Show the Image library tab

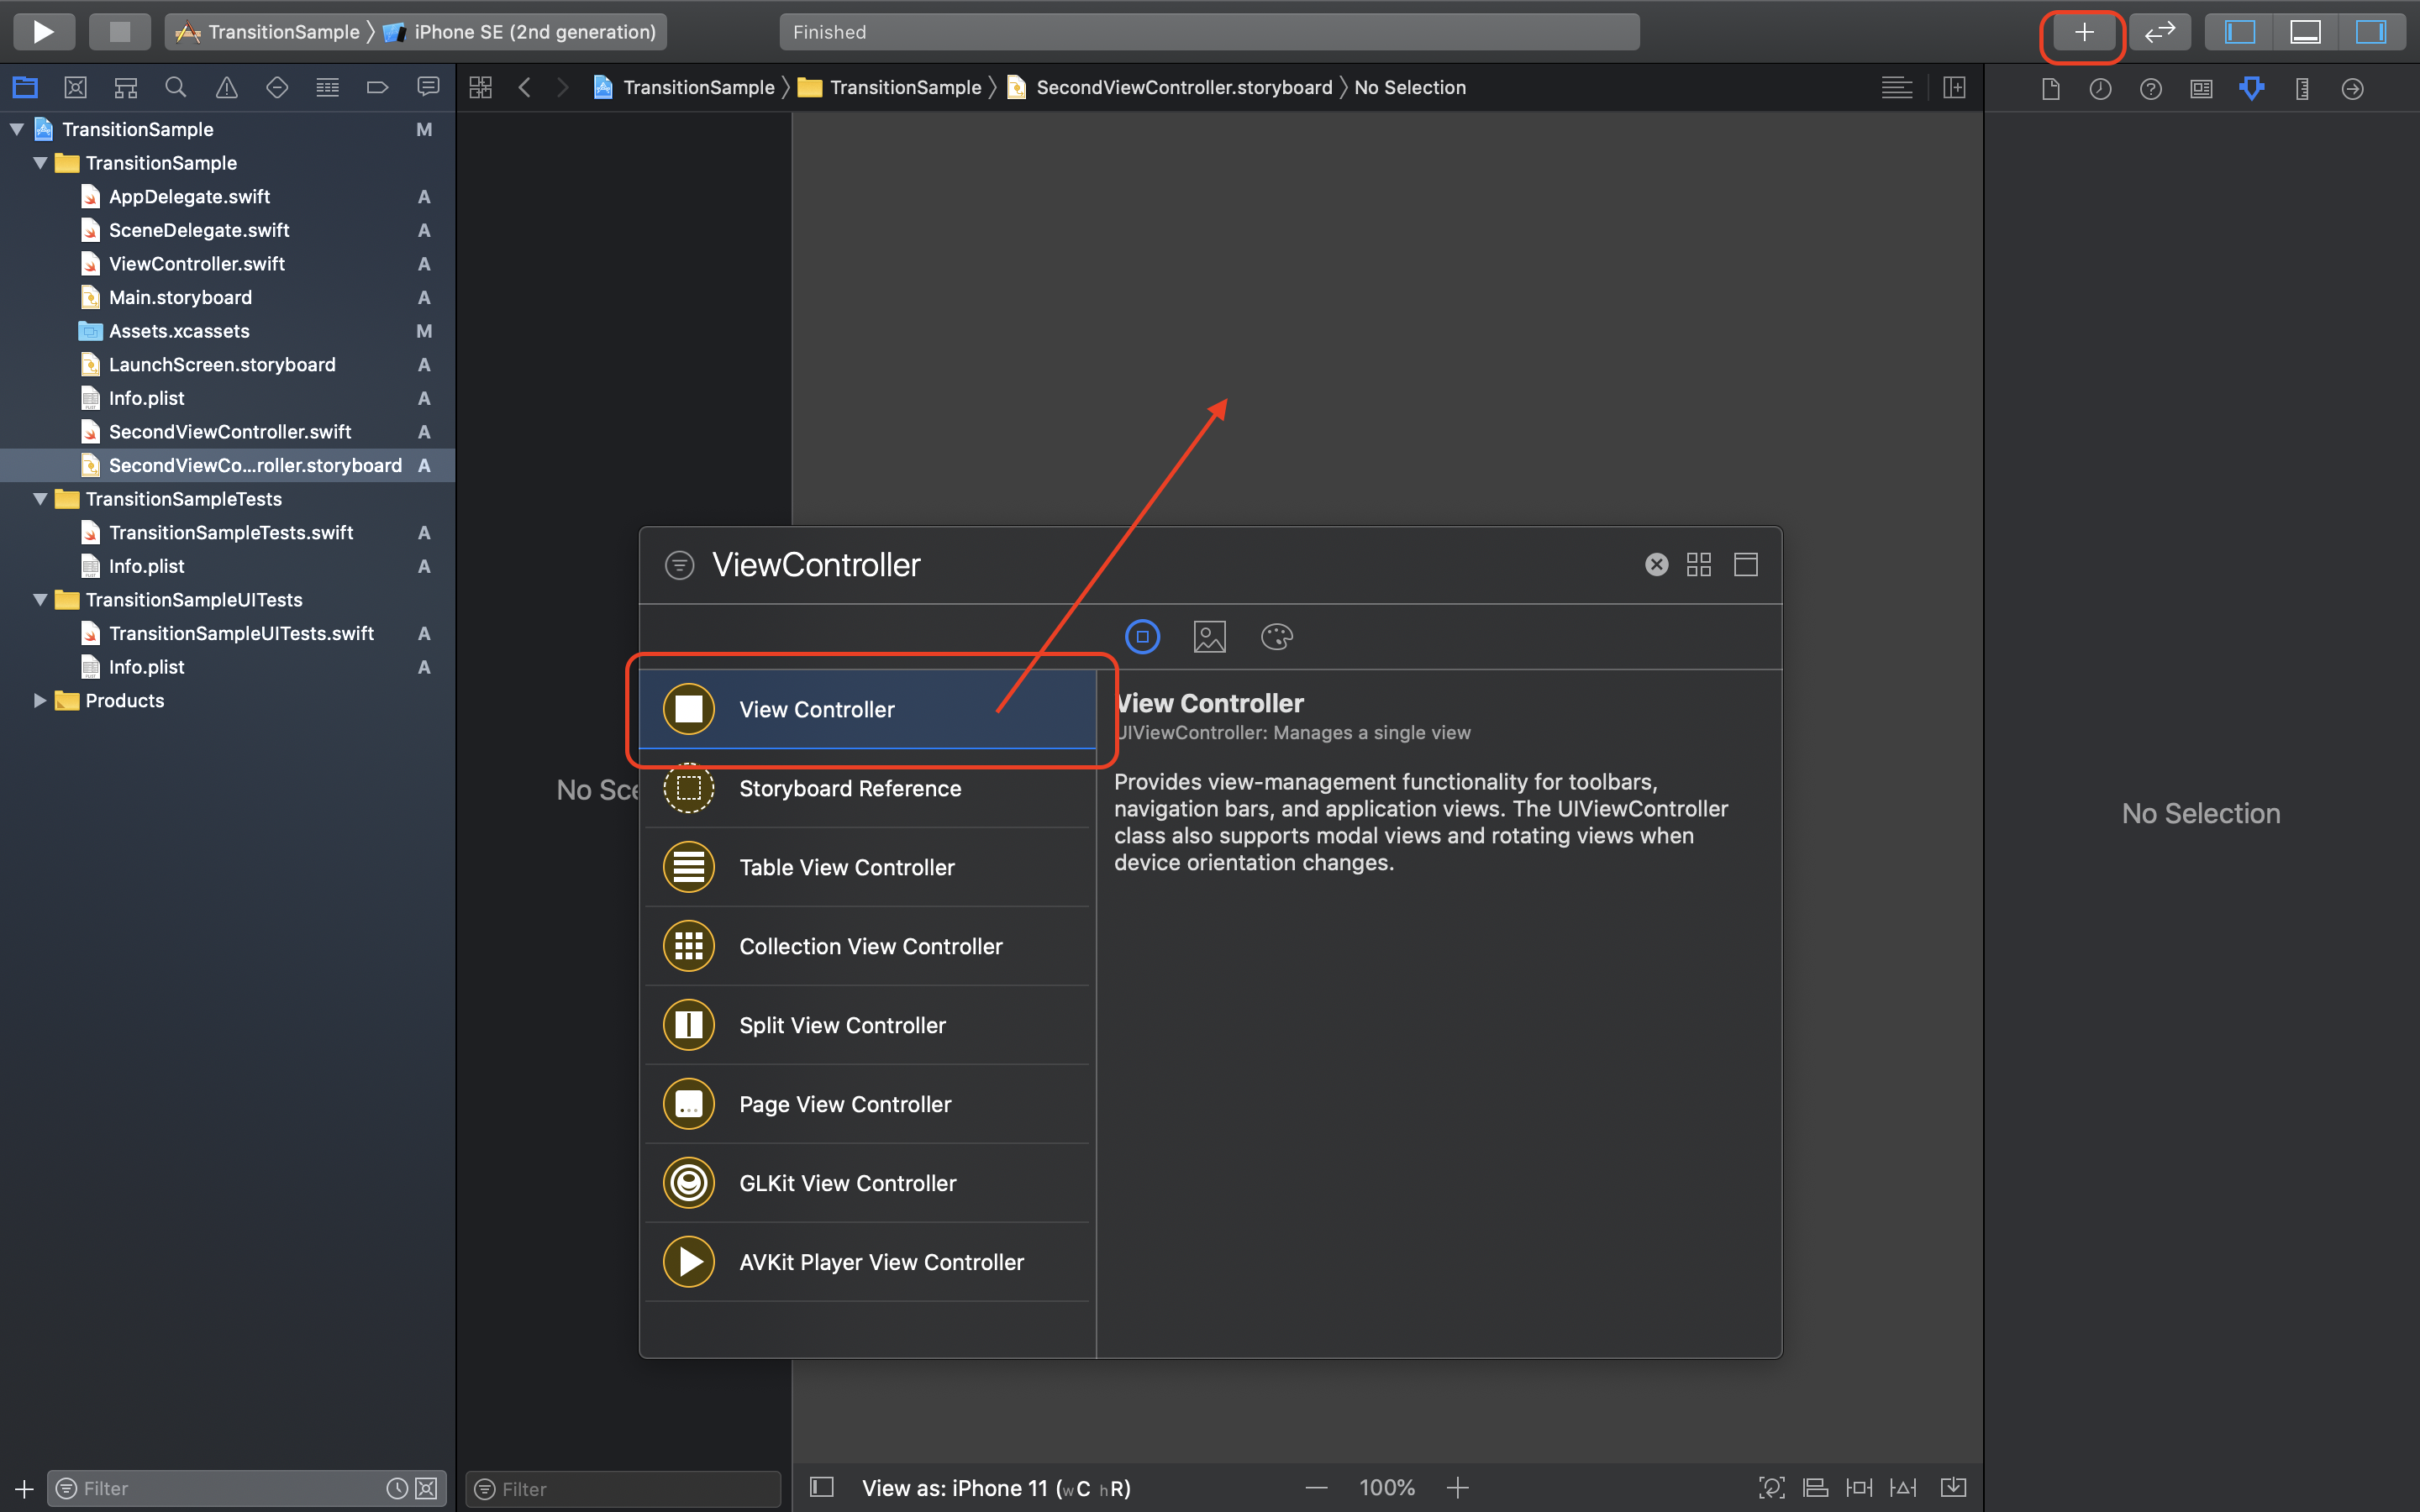[1209, 637]
